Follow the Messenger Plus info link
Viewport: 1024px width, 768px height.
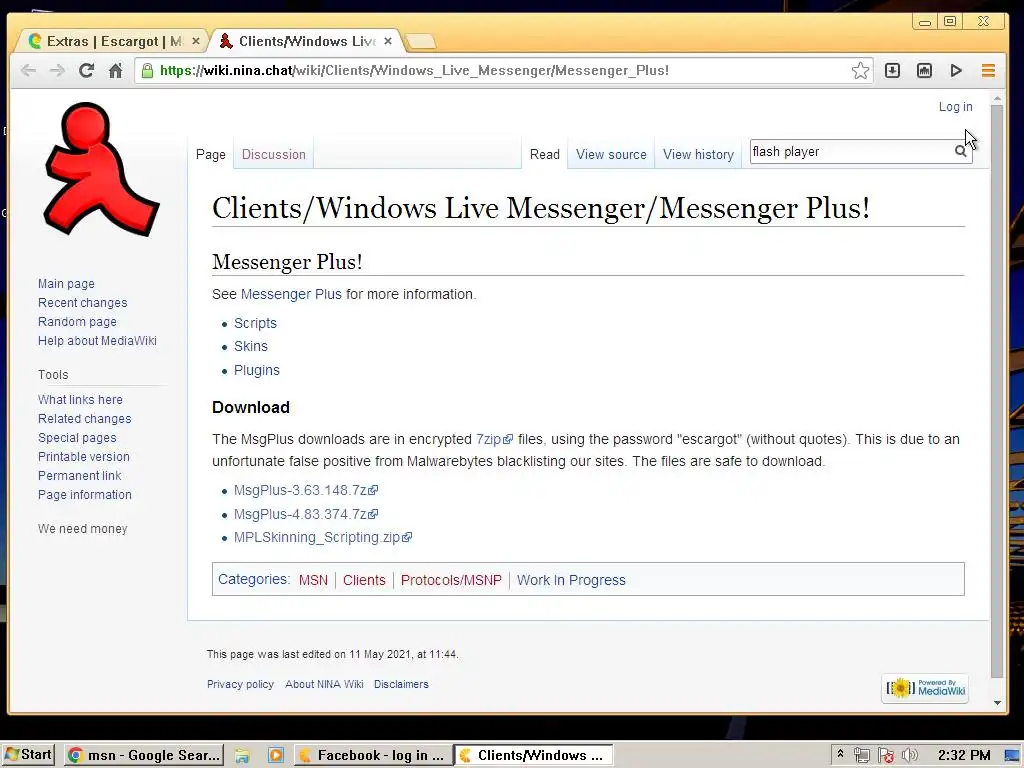(x=291, y=294)
